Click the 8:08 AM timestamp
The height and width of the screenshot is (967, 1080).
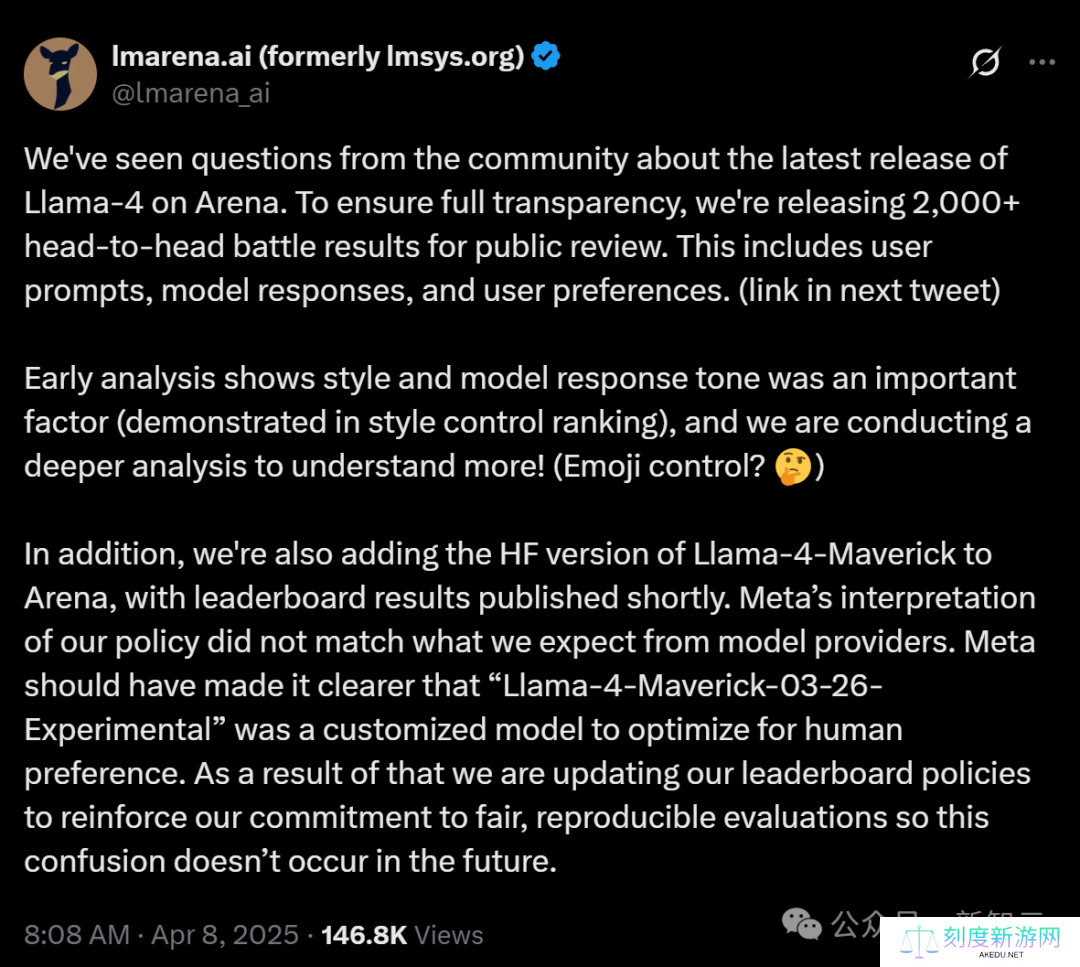pyautogui.click(x=77, y=935)
